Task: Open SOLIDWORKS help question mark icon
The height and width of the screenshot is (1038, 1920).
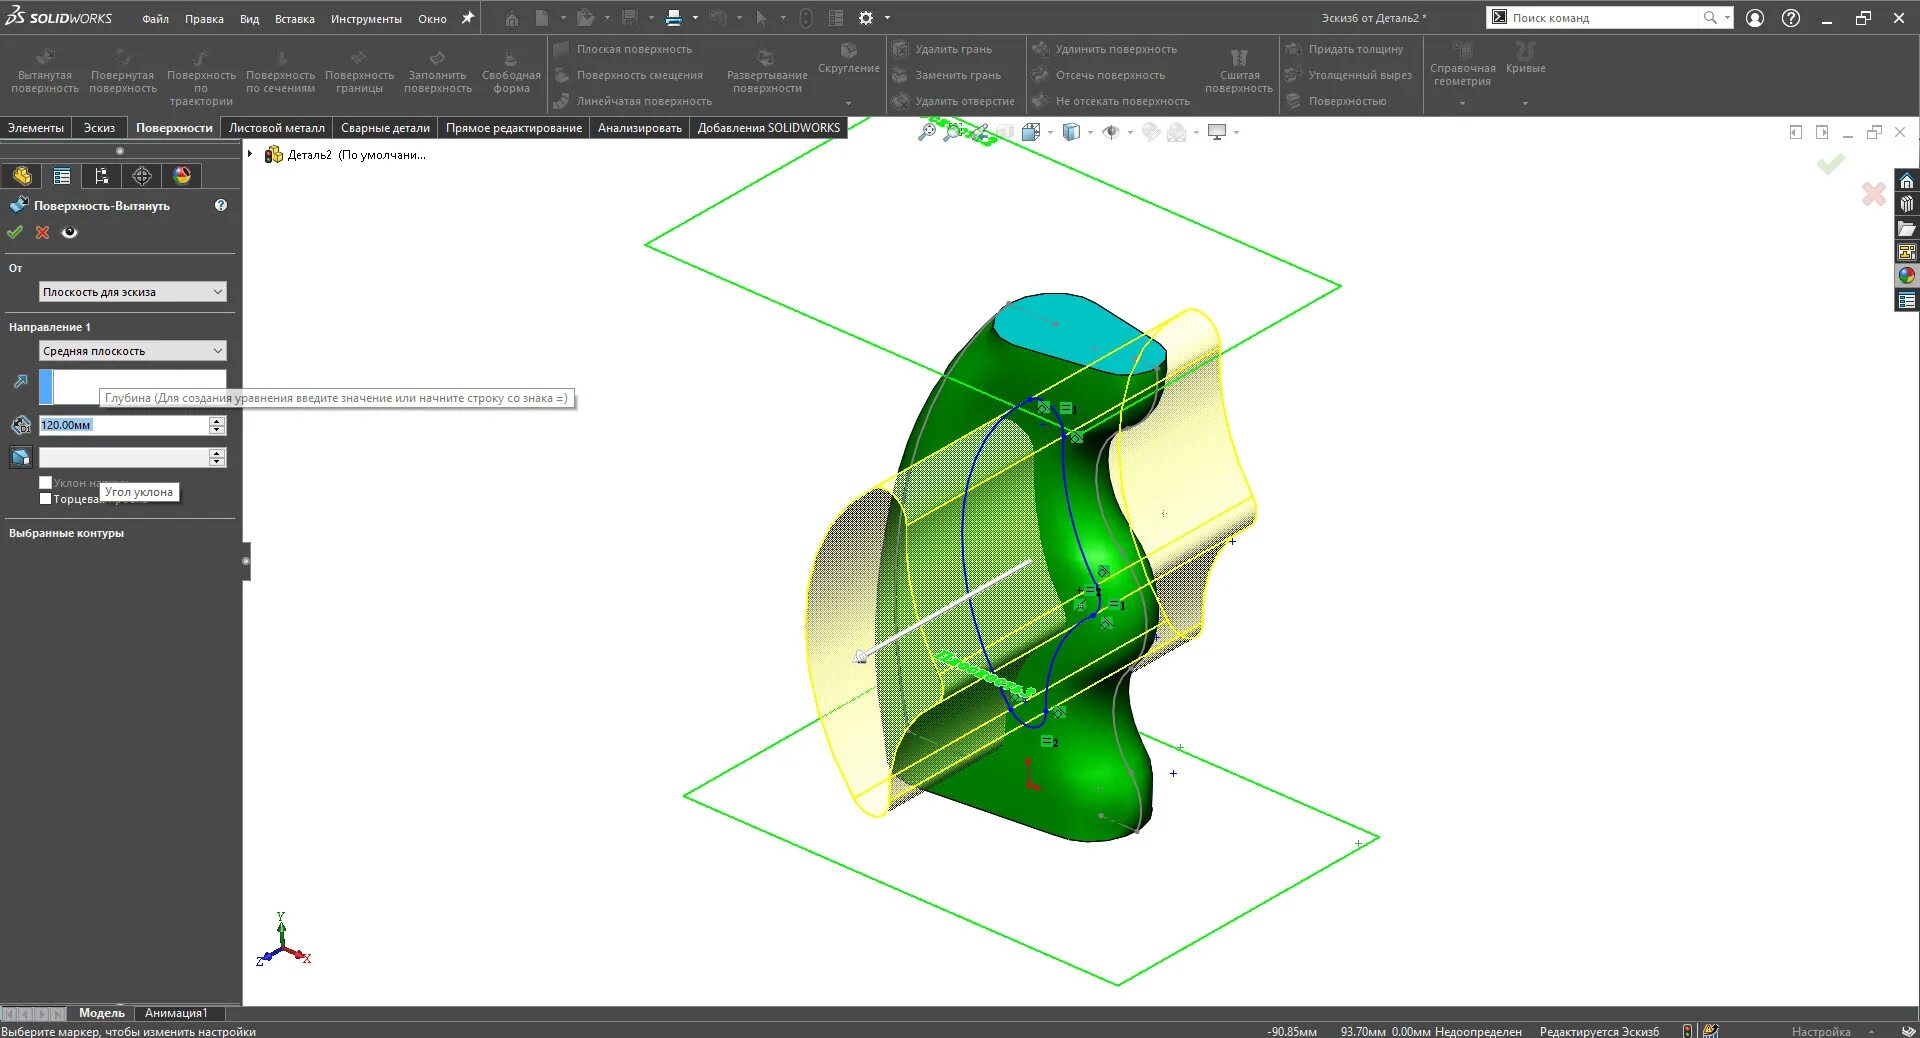Action: [x=1791, y=18]
